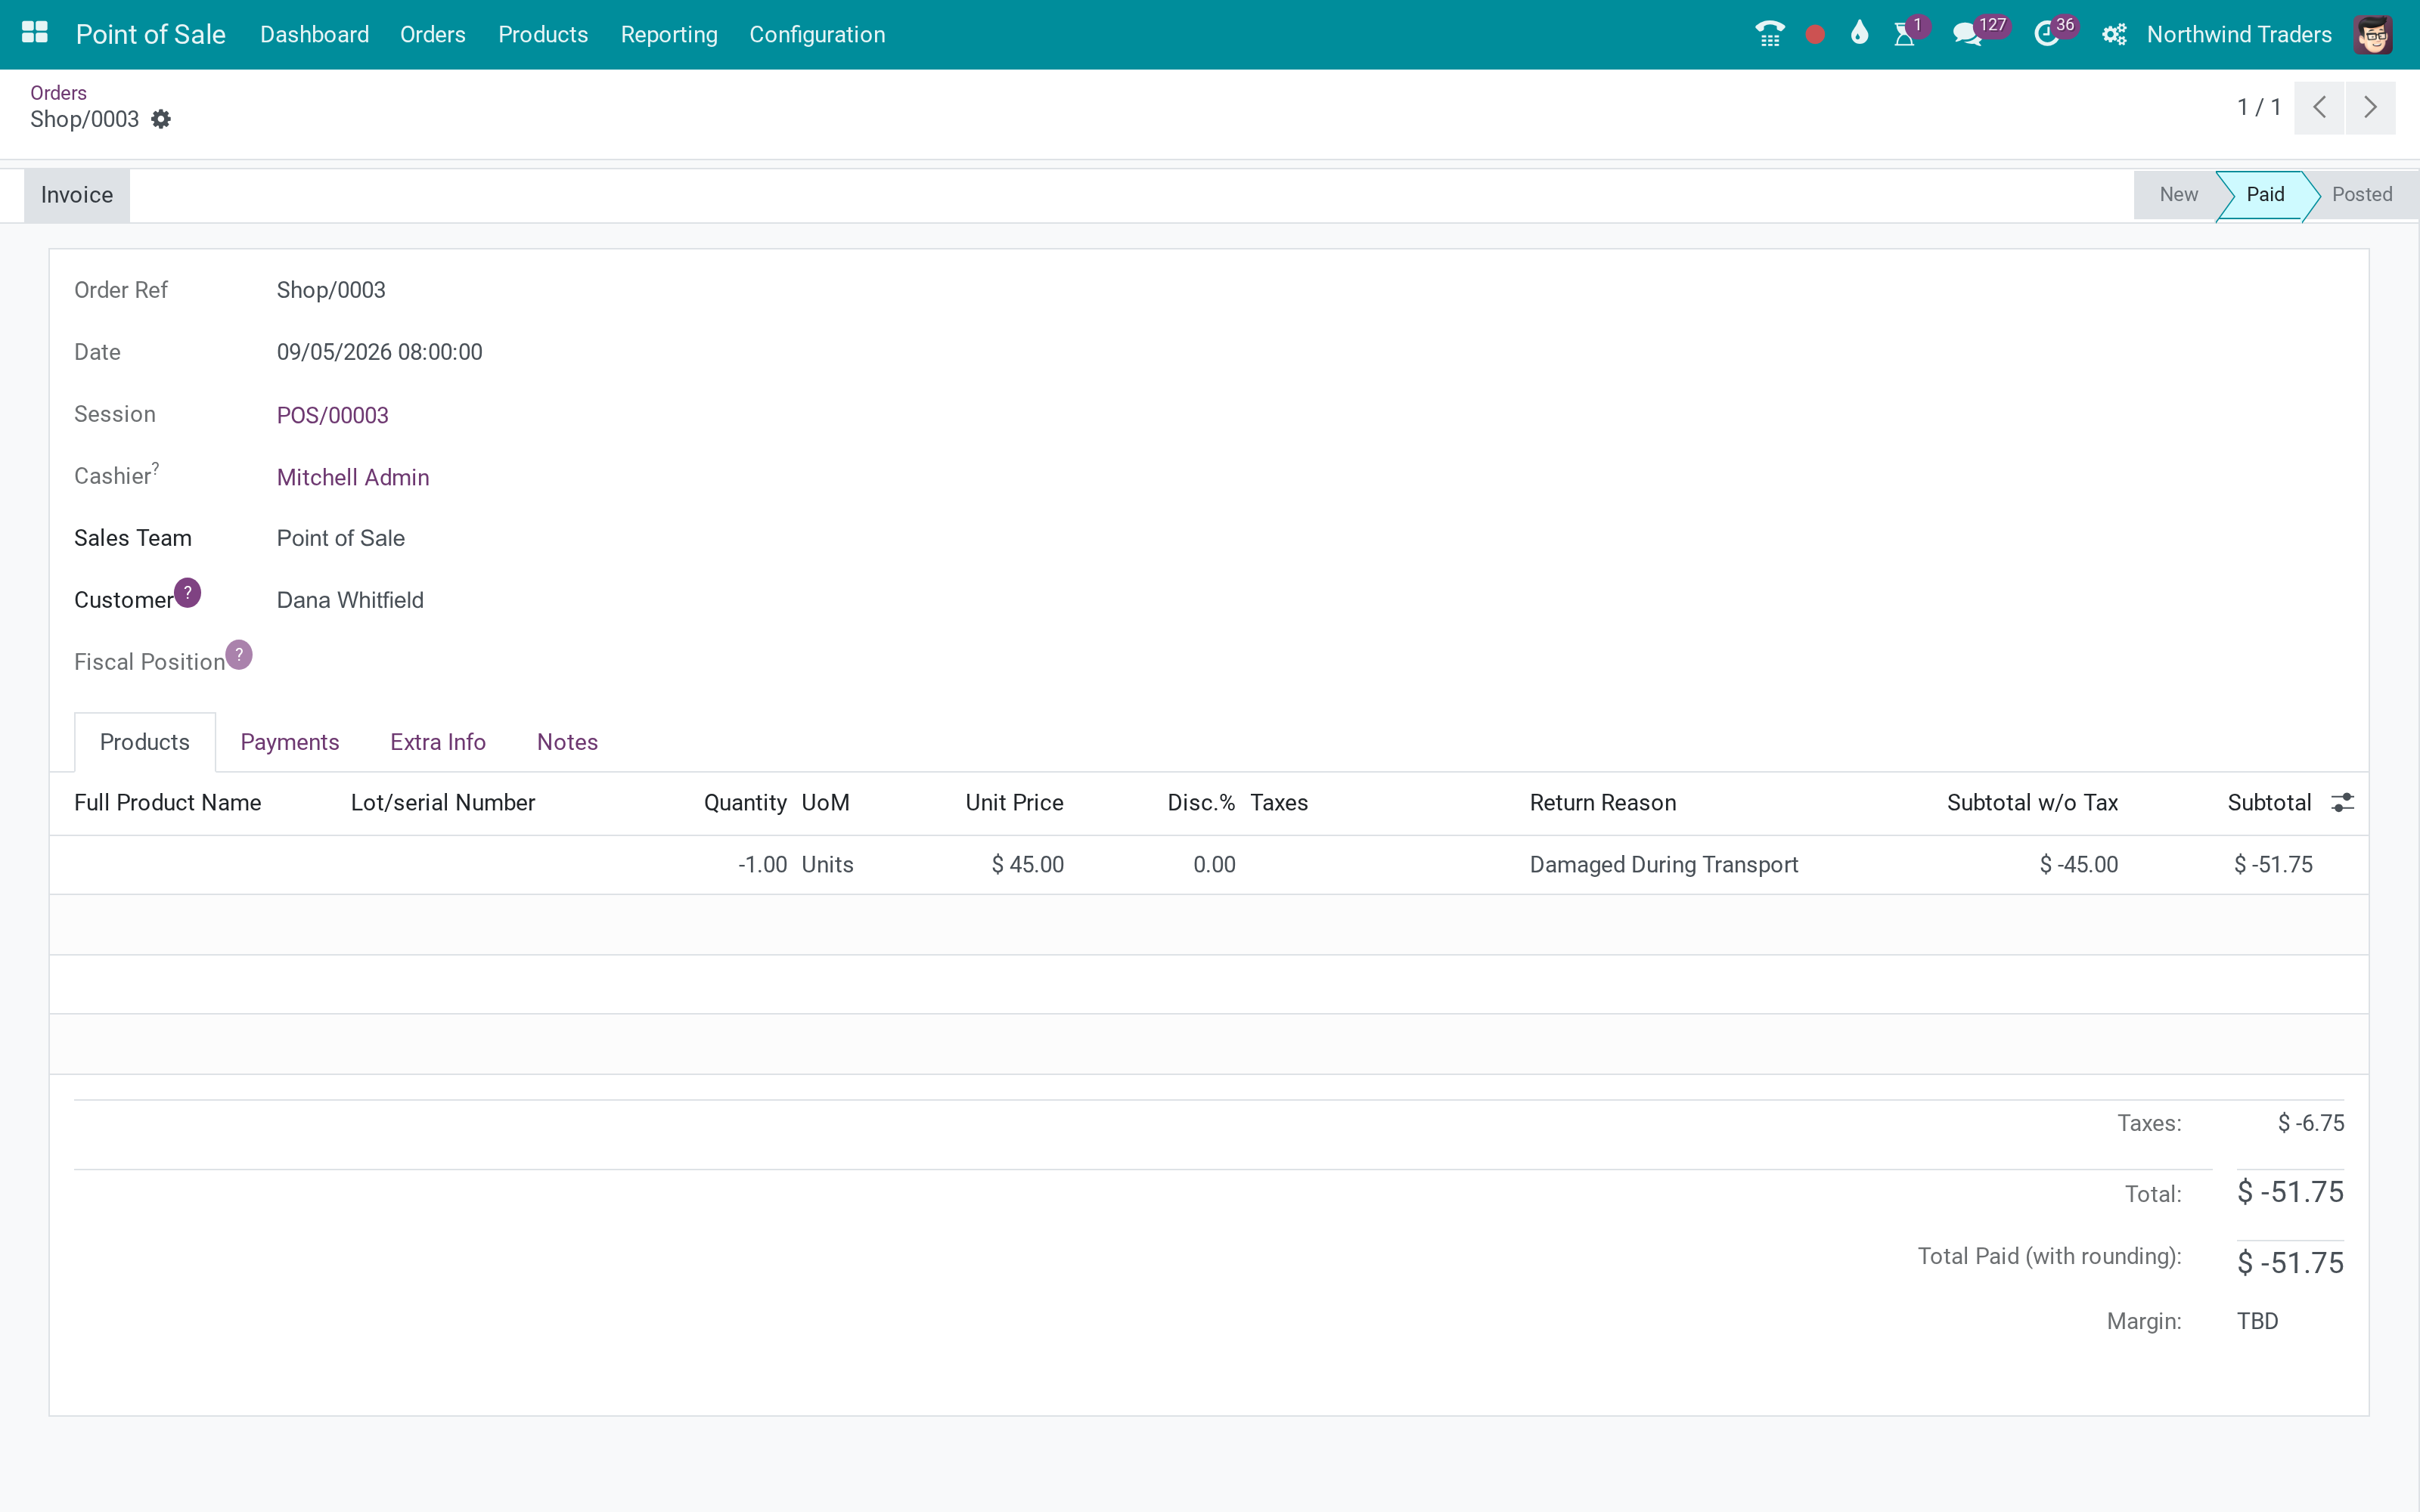
Task: Click the Units UoM cell
Action: point(828,864)
